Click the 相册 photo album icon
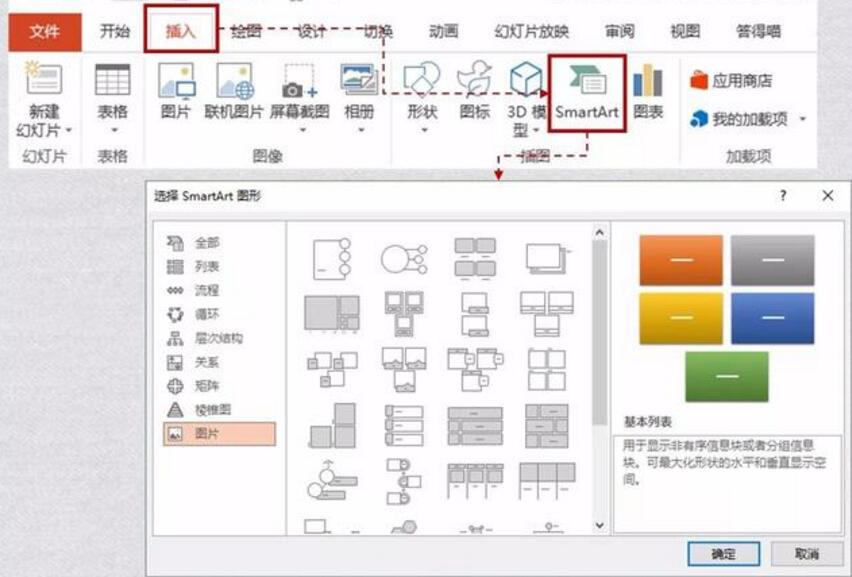852x577 pixels. pos(359,80)
